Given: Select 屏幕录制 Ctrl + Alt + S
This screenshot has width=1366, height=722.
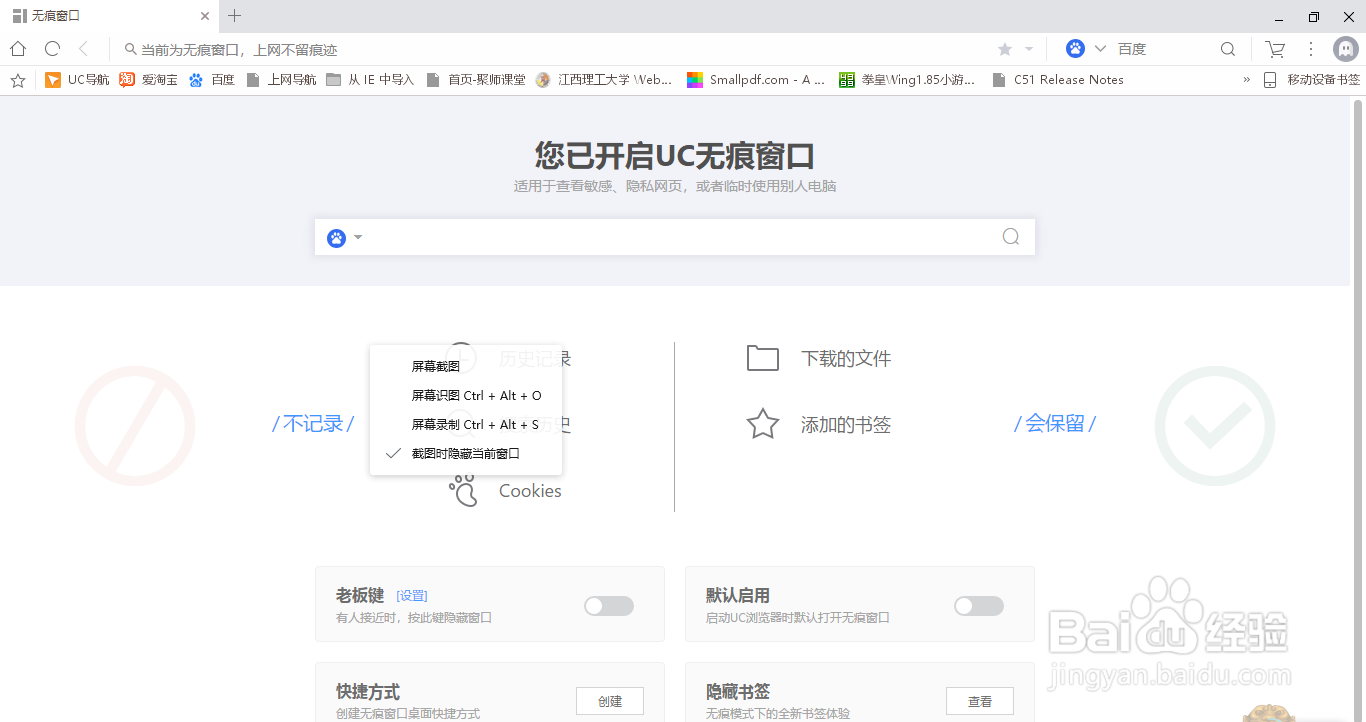Looking at the screenshot, I should pyautogui.click(x=466, y=425).
